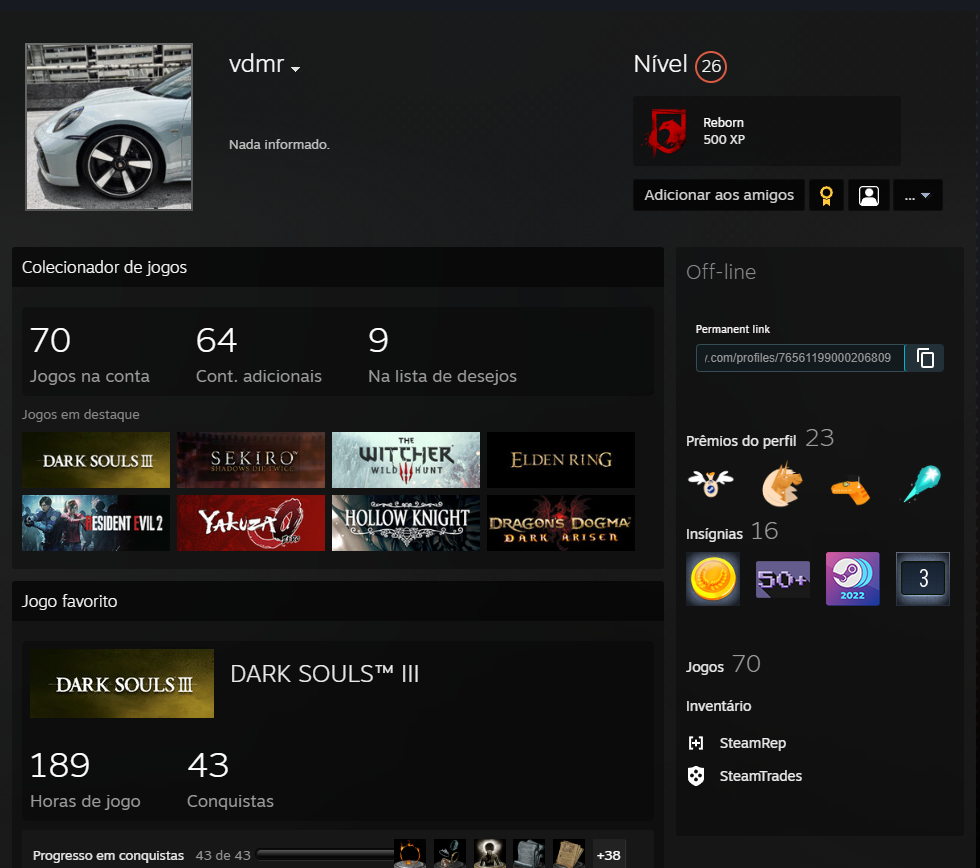This screenshot has width=980, height=868.
Task: Click the permanent link input field
Action: pyautogui.click(x=800, y=358)
